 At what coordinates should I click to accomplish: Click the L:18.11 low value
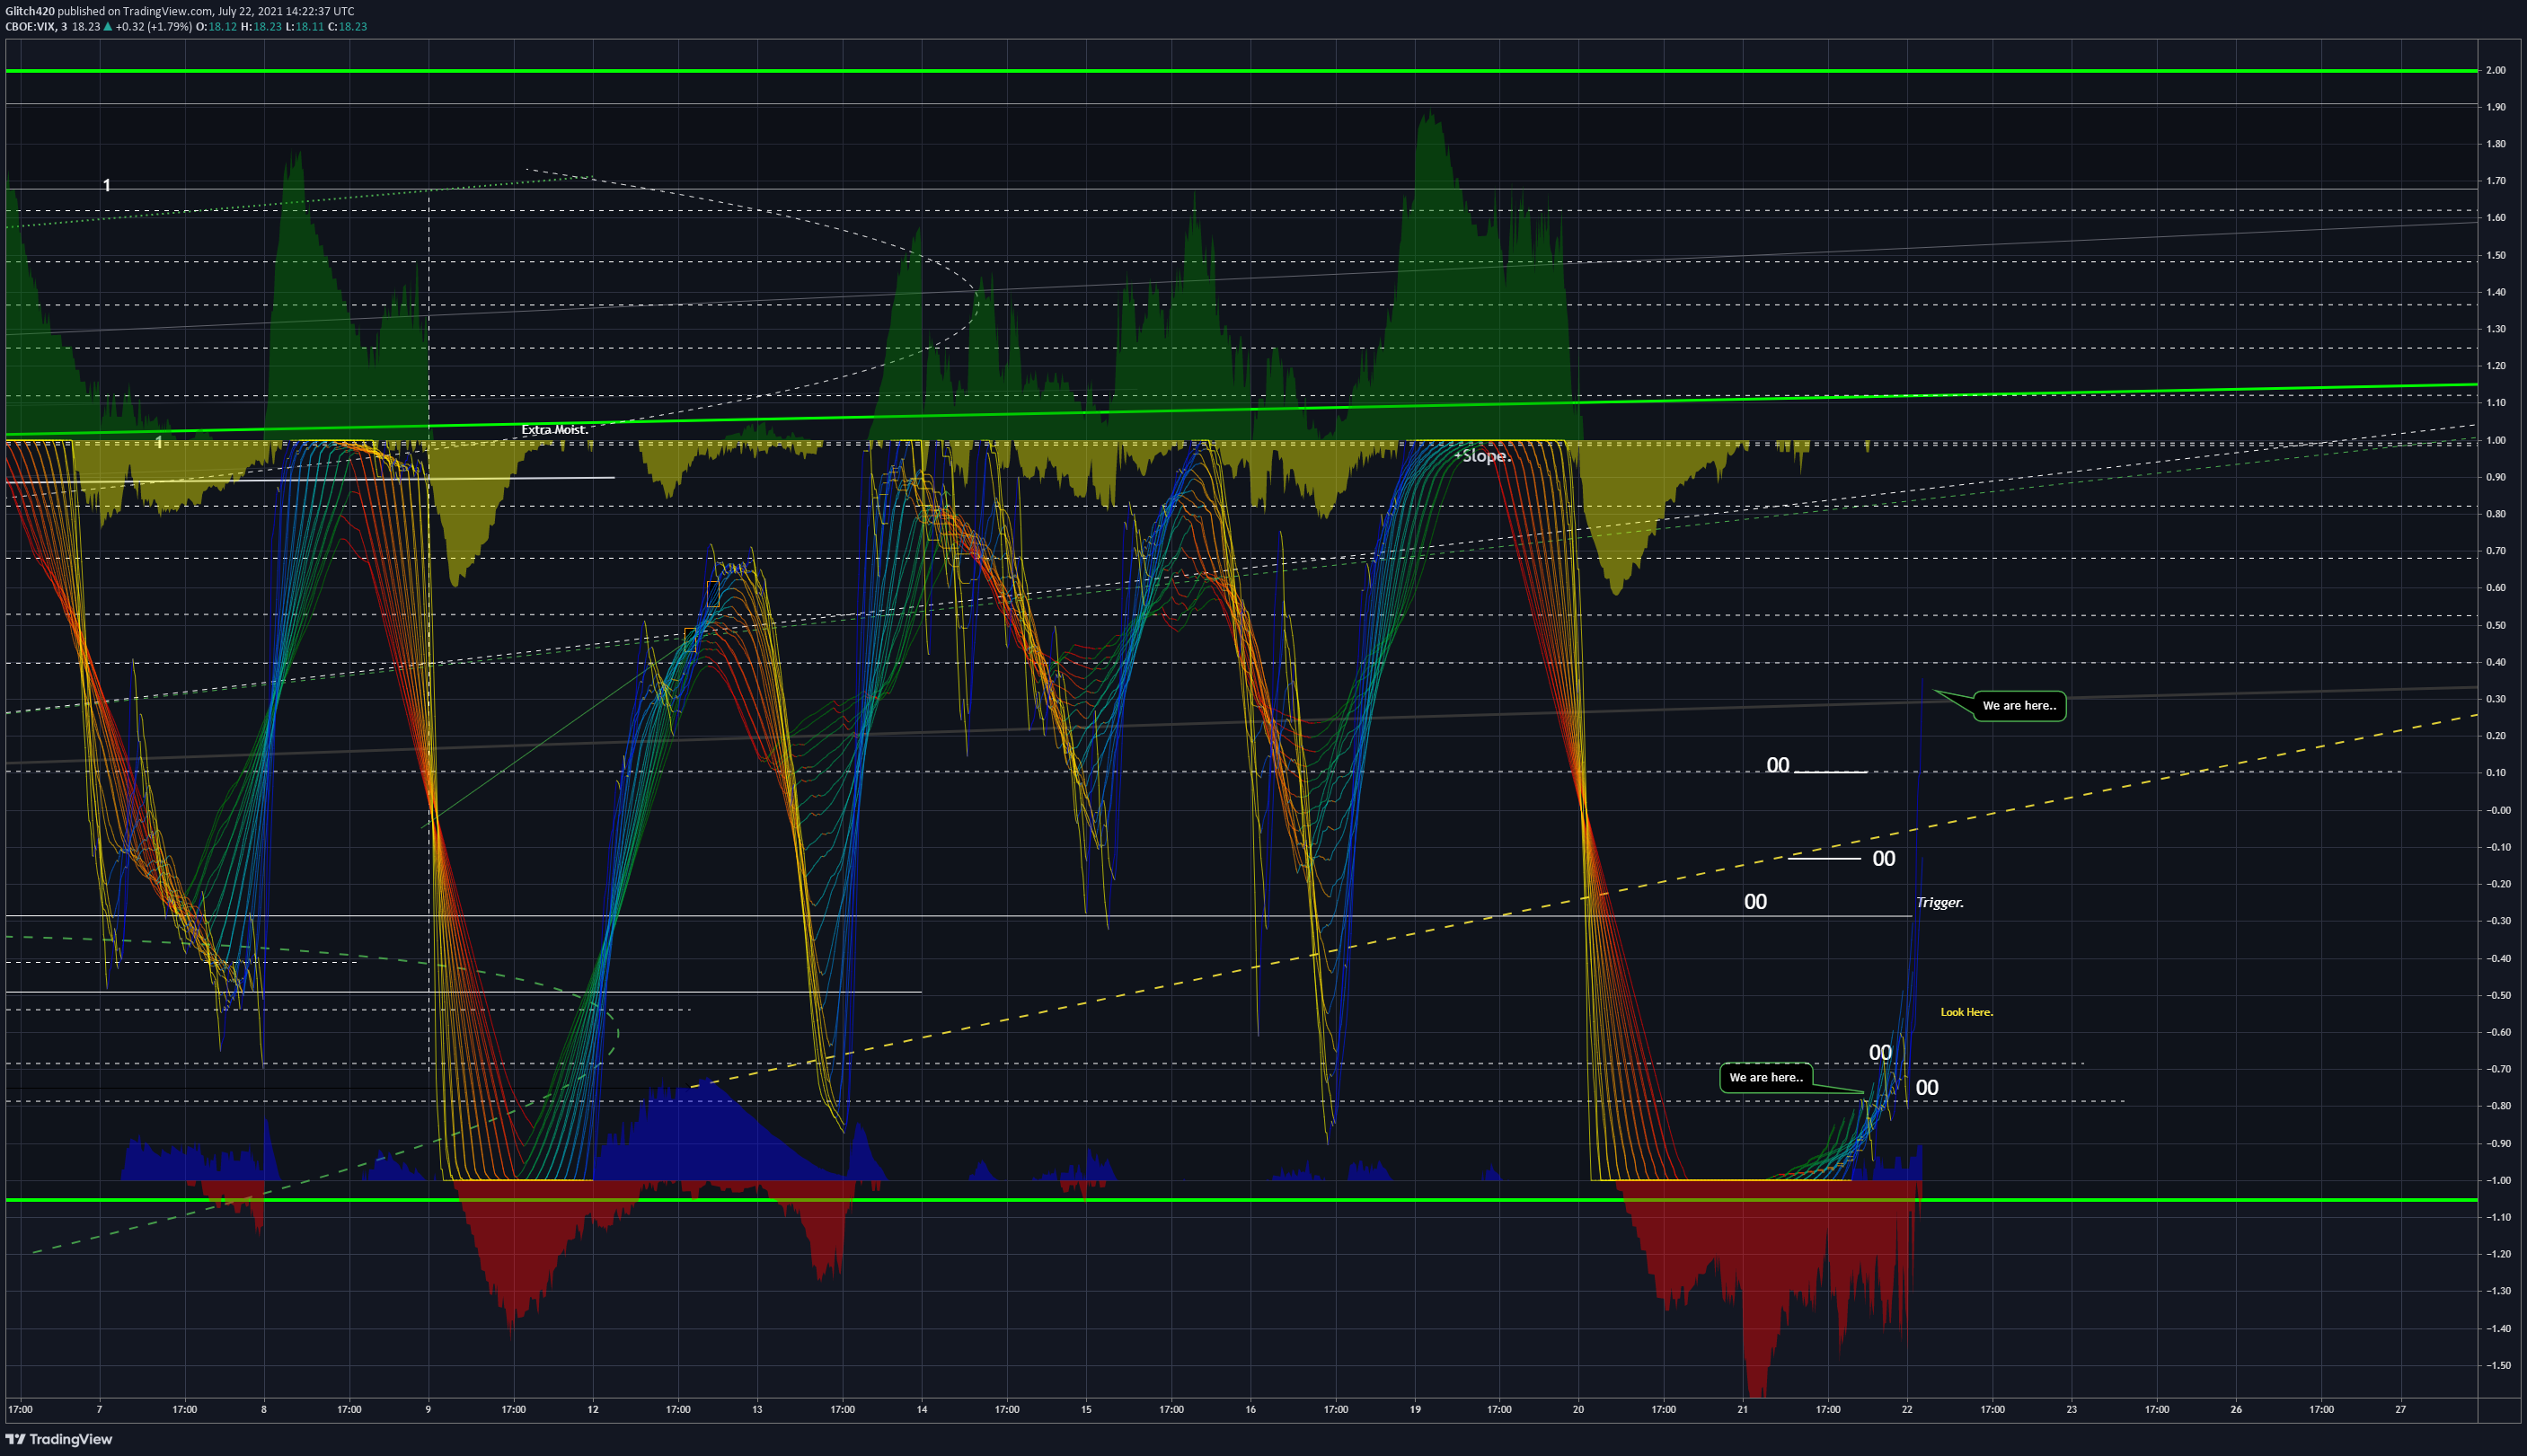click(304, 27)
